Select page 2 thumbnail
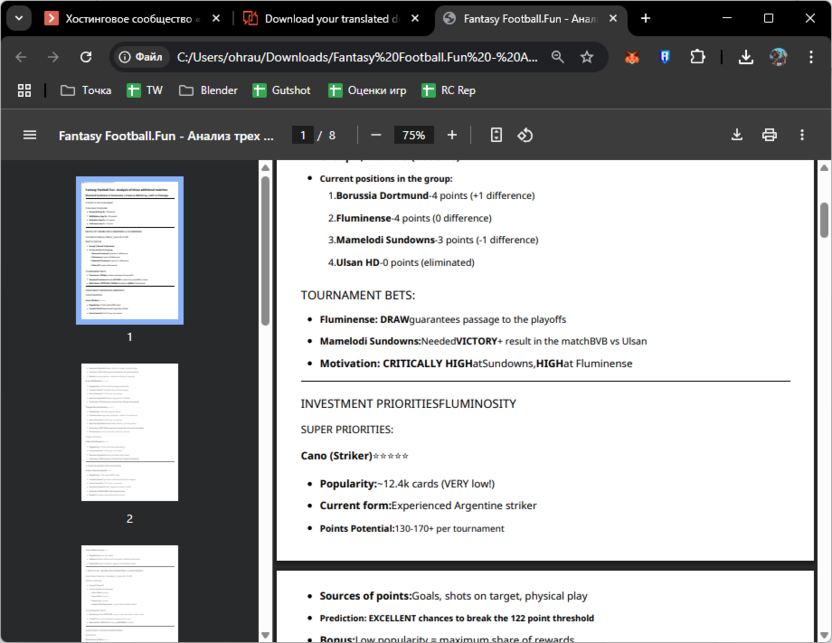Screen dimensions: 832x643 point(129,432)
